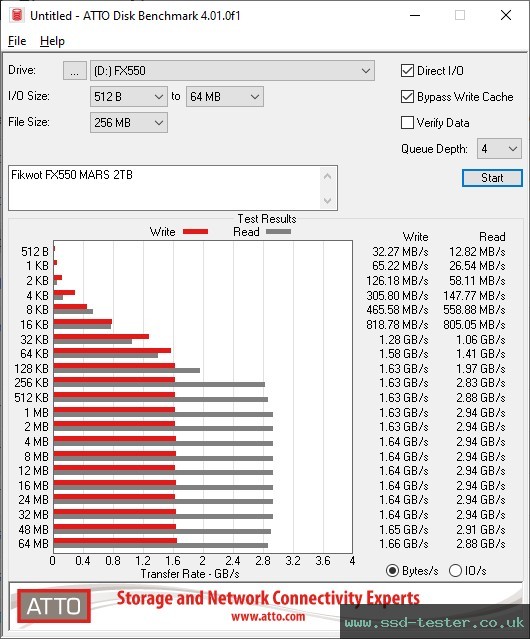Click the description box scroll up arrow
530x639 pixels.
(x=328, y=176)
